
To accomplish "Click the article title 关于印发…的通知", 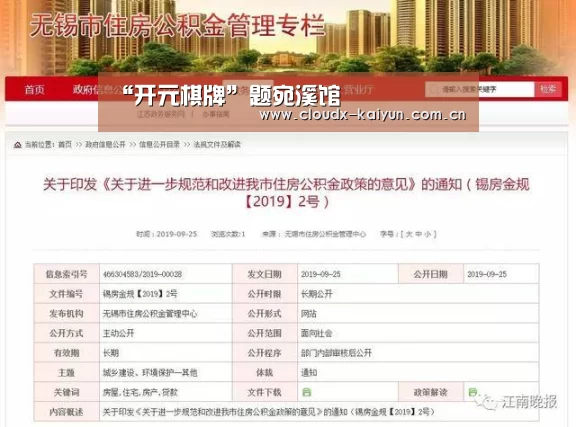I will [x=286, y=192].
